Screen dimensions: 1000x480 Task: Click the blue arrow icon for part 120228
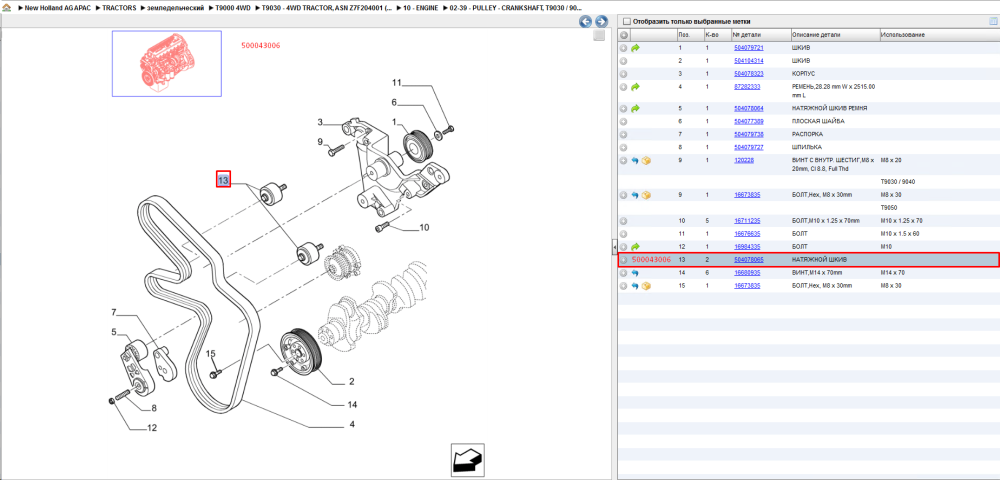pos(635,161)
